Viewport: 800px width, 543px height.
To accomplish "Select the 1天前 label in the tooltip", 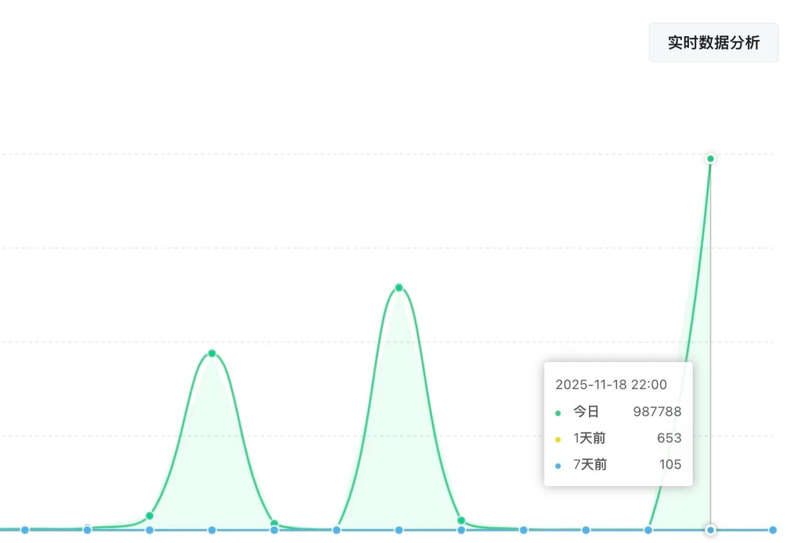I will coord(589,439).
